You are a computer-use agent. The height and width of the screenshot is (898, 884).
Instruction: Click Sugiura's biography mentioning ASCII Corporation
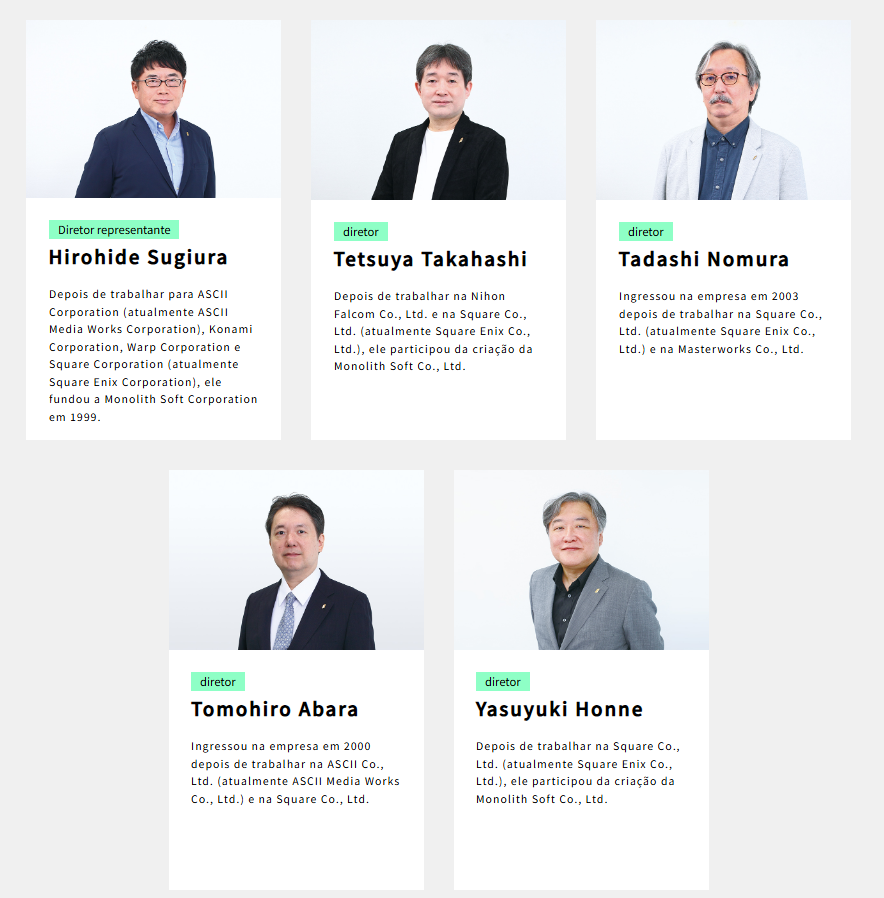point(153,356)
